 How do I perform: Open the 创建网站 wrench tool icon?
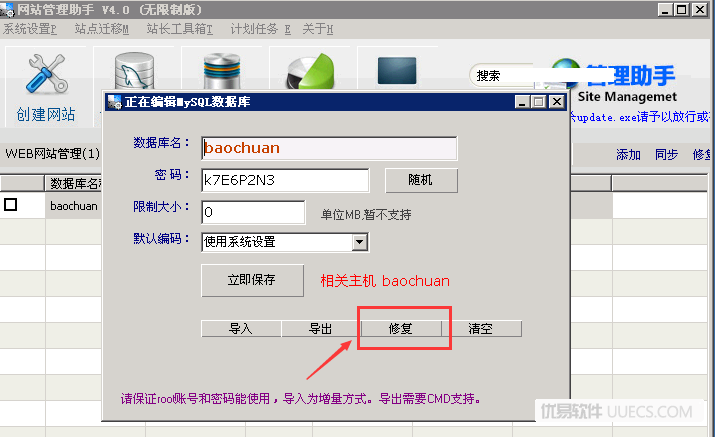coord(47,74)
